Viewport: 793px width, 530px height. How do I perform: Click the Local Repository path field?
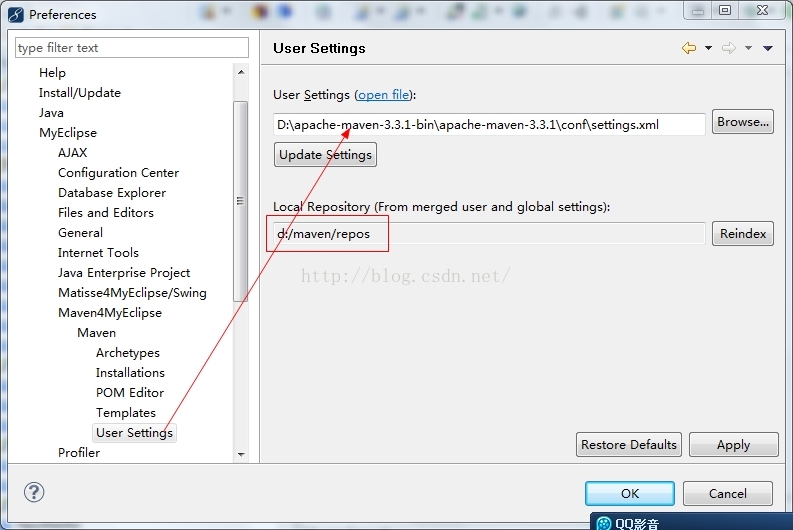(x=489, y=234)
